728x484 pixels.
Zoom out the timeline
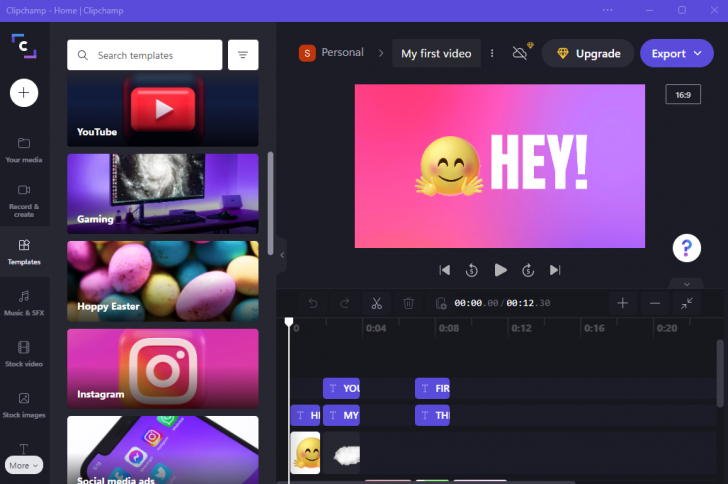655,303
